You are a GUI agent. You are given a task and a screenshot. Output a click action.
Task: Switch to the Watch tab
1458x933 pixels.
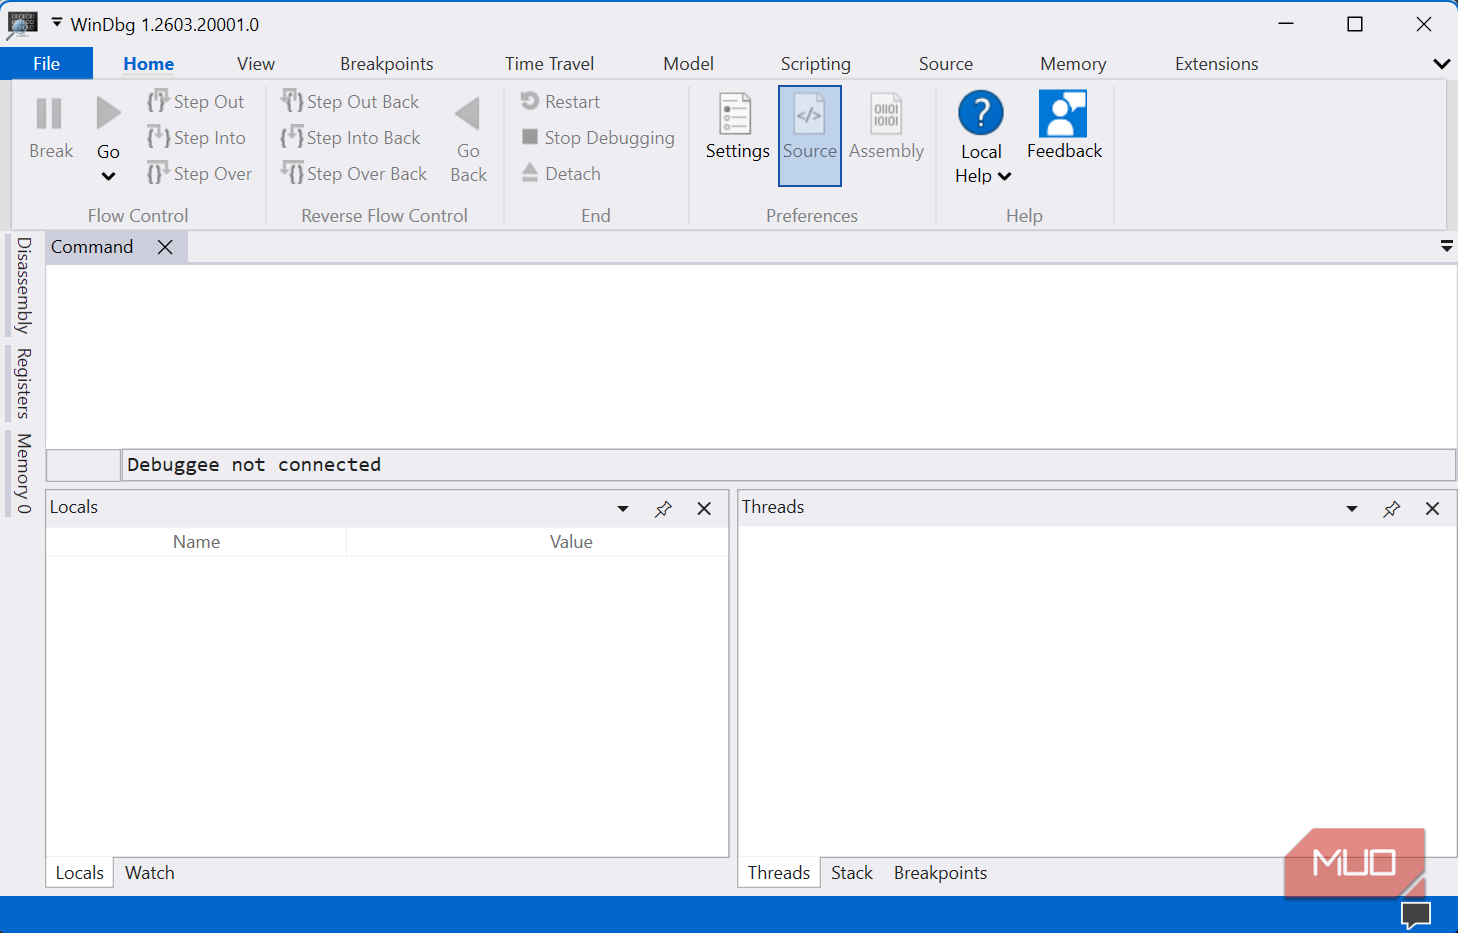coord(150,873)
